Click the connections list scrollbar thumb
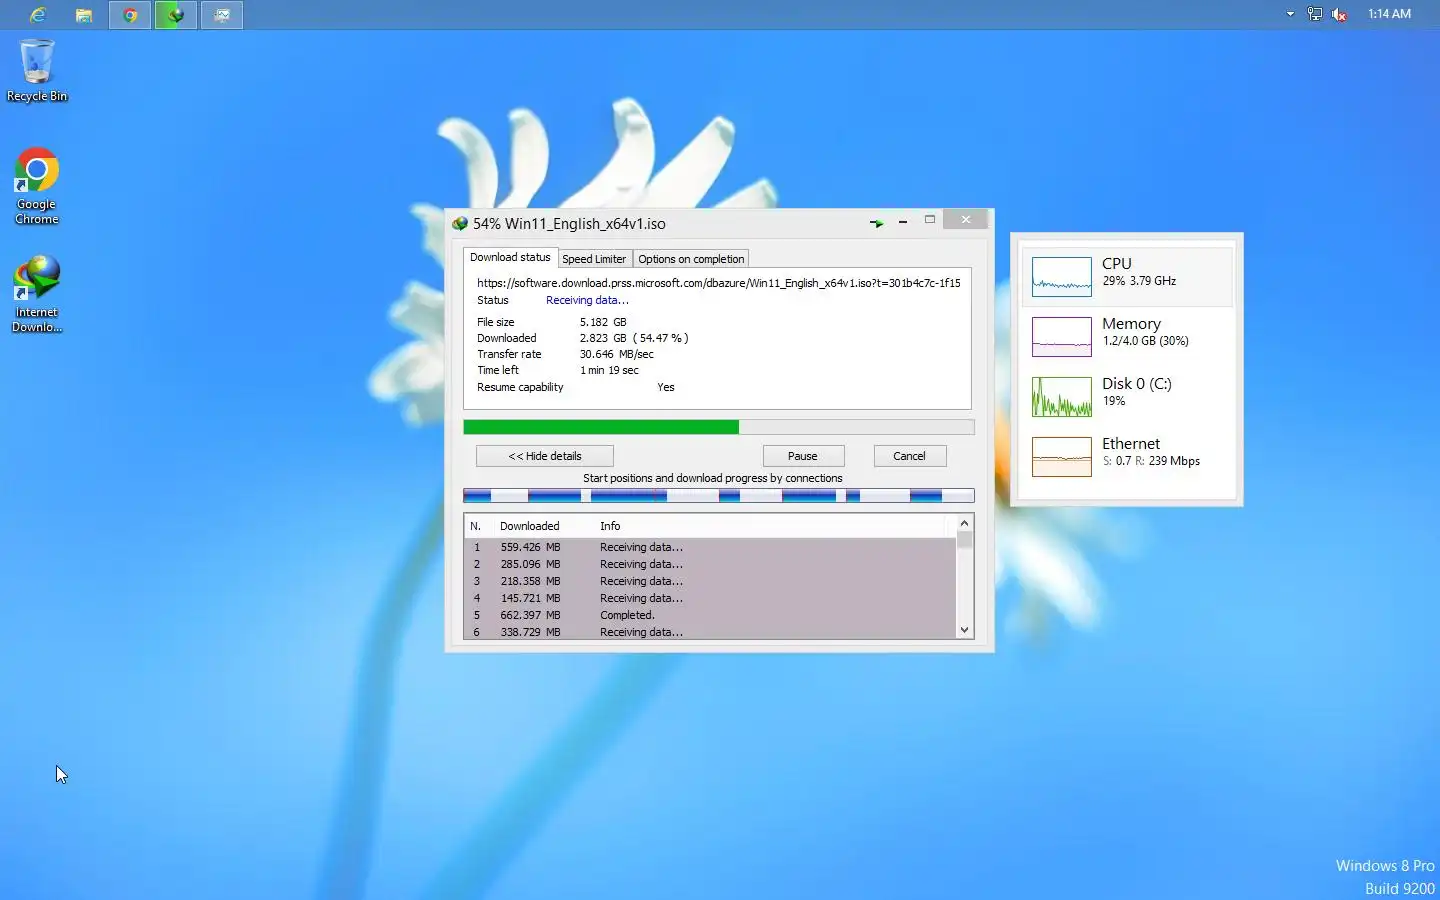Screen dimensions: 1440x900 coord(965,540)
